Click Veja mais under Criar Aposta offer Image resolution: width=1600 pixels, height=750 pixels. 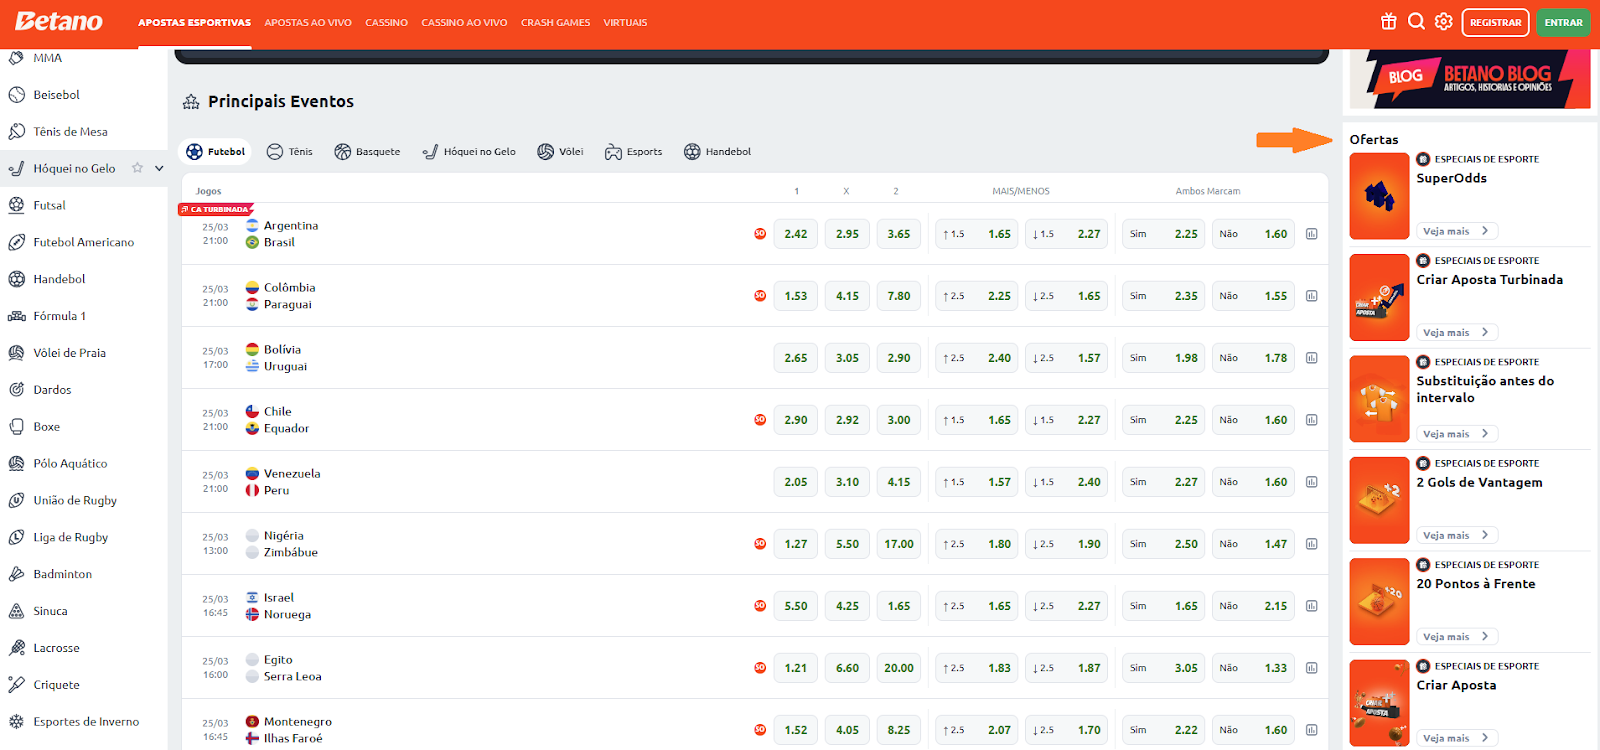pos(1457,738)
